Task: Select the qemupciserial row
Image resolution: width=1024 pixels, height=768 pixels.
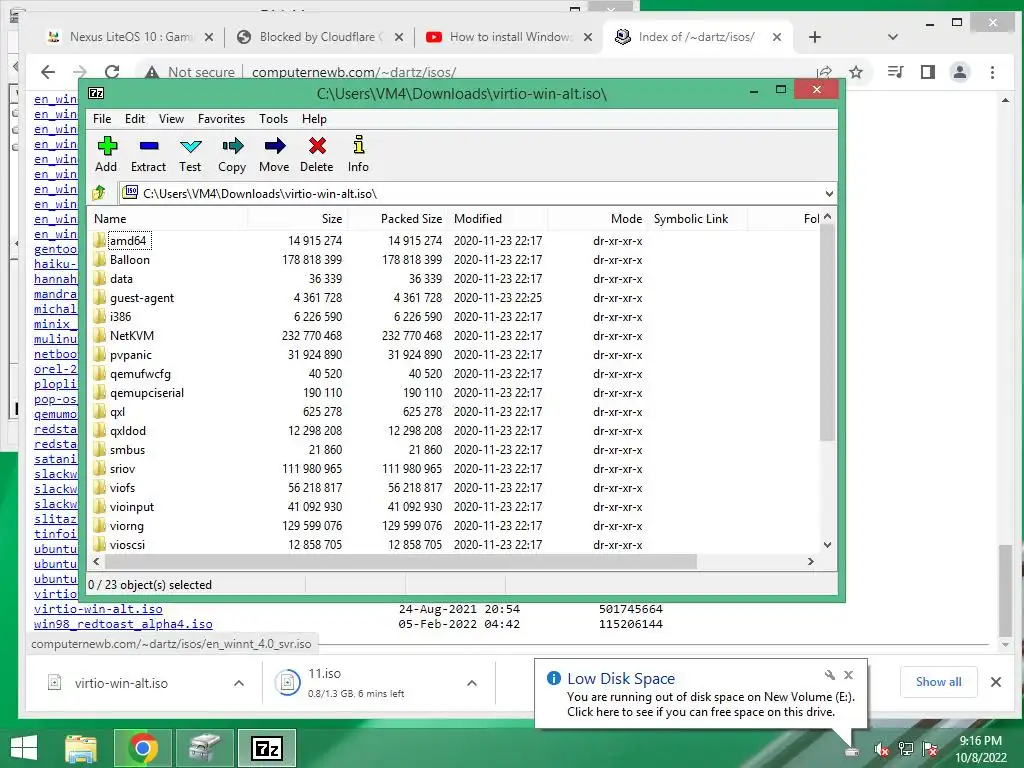Action: (x=455, y=392)
